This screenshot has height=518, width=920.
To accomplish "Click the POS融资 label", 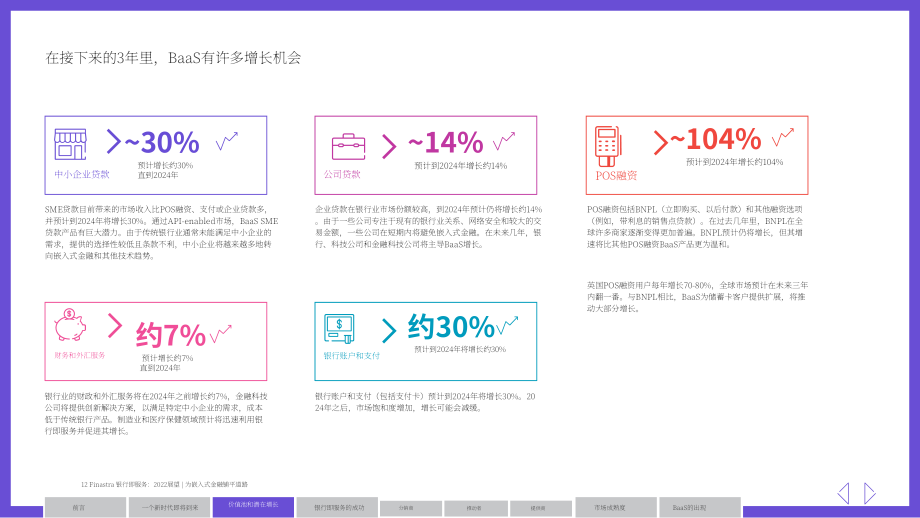I will pos(616,175).
